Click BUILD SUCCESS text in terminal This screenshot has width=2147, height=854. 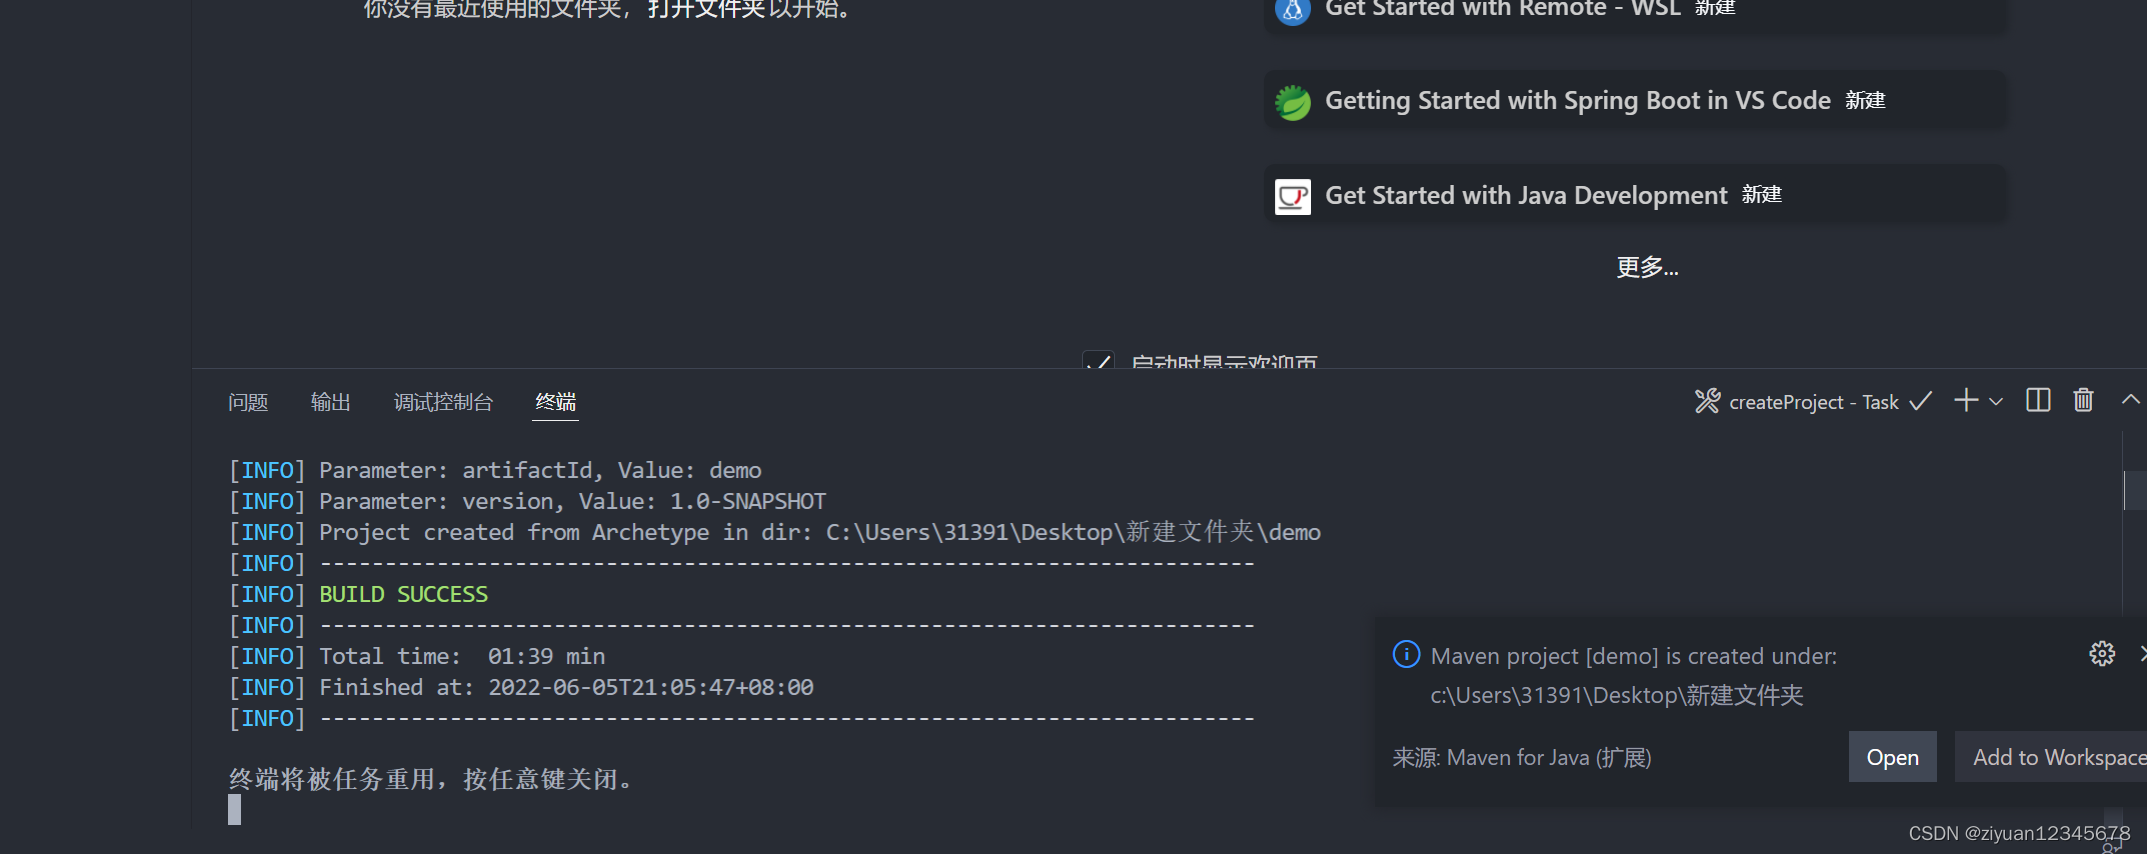point(403,594)
